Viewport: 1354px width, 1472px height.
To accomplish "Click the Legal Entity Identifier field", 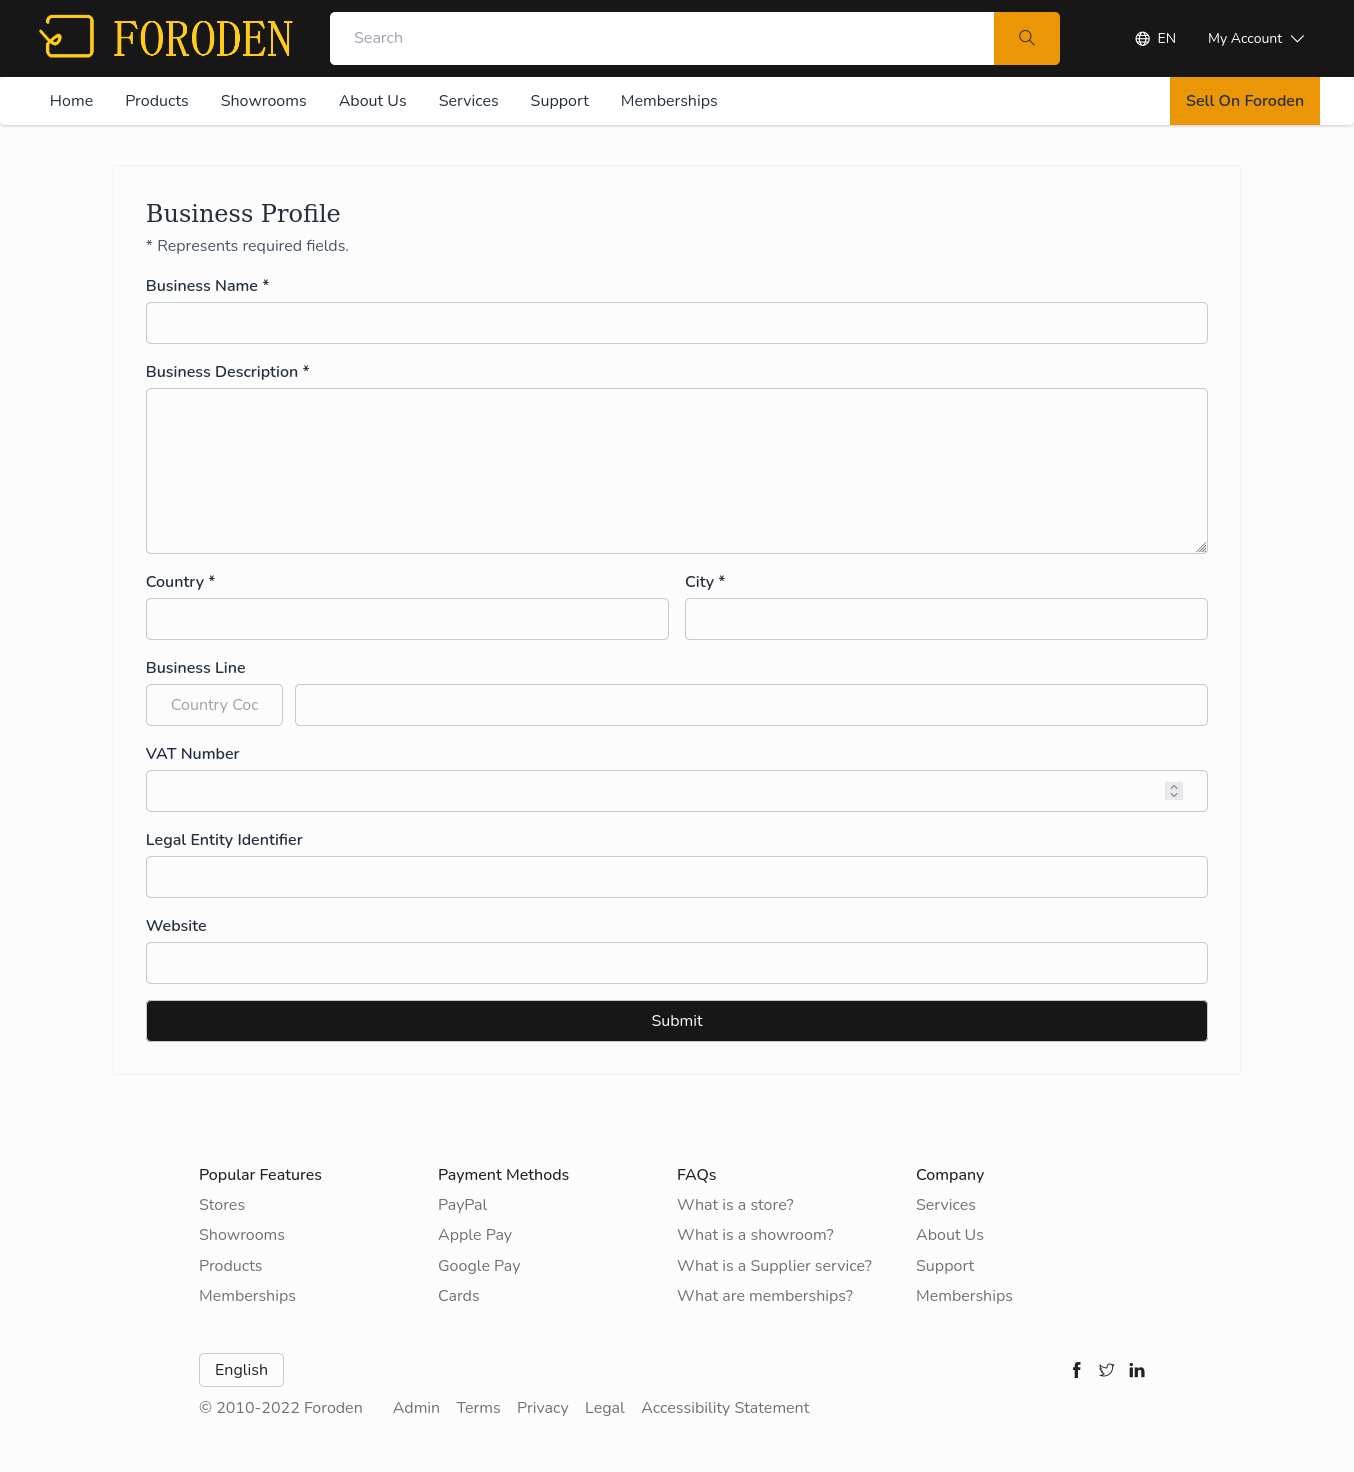I will coord(677,877).
